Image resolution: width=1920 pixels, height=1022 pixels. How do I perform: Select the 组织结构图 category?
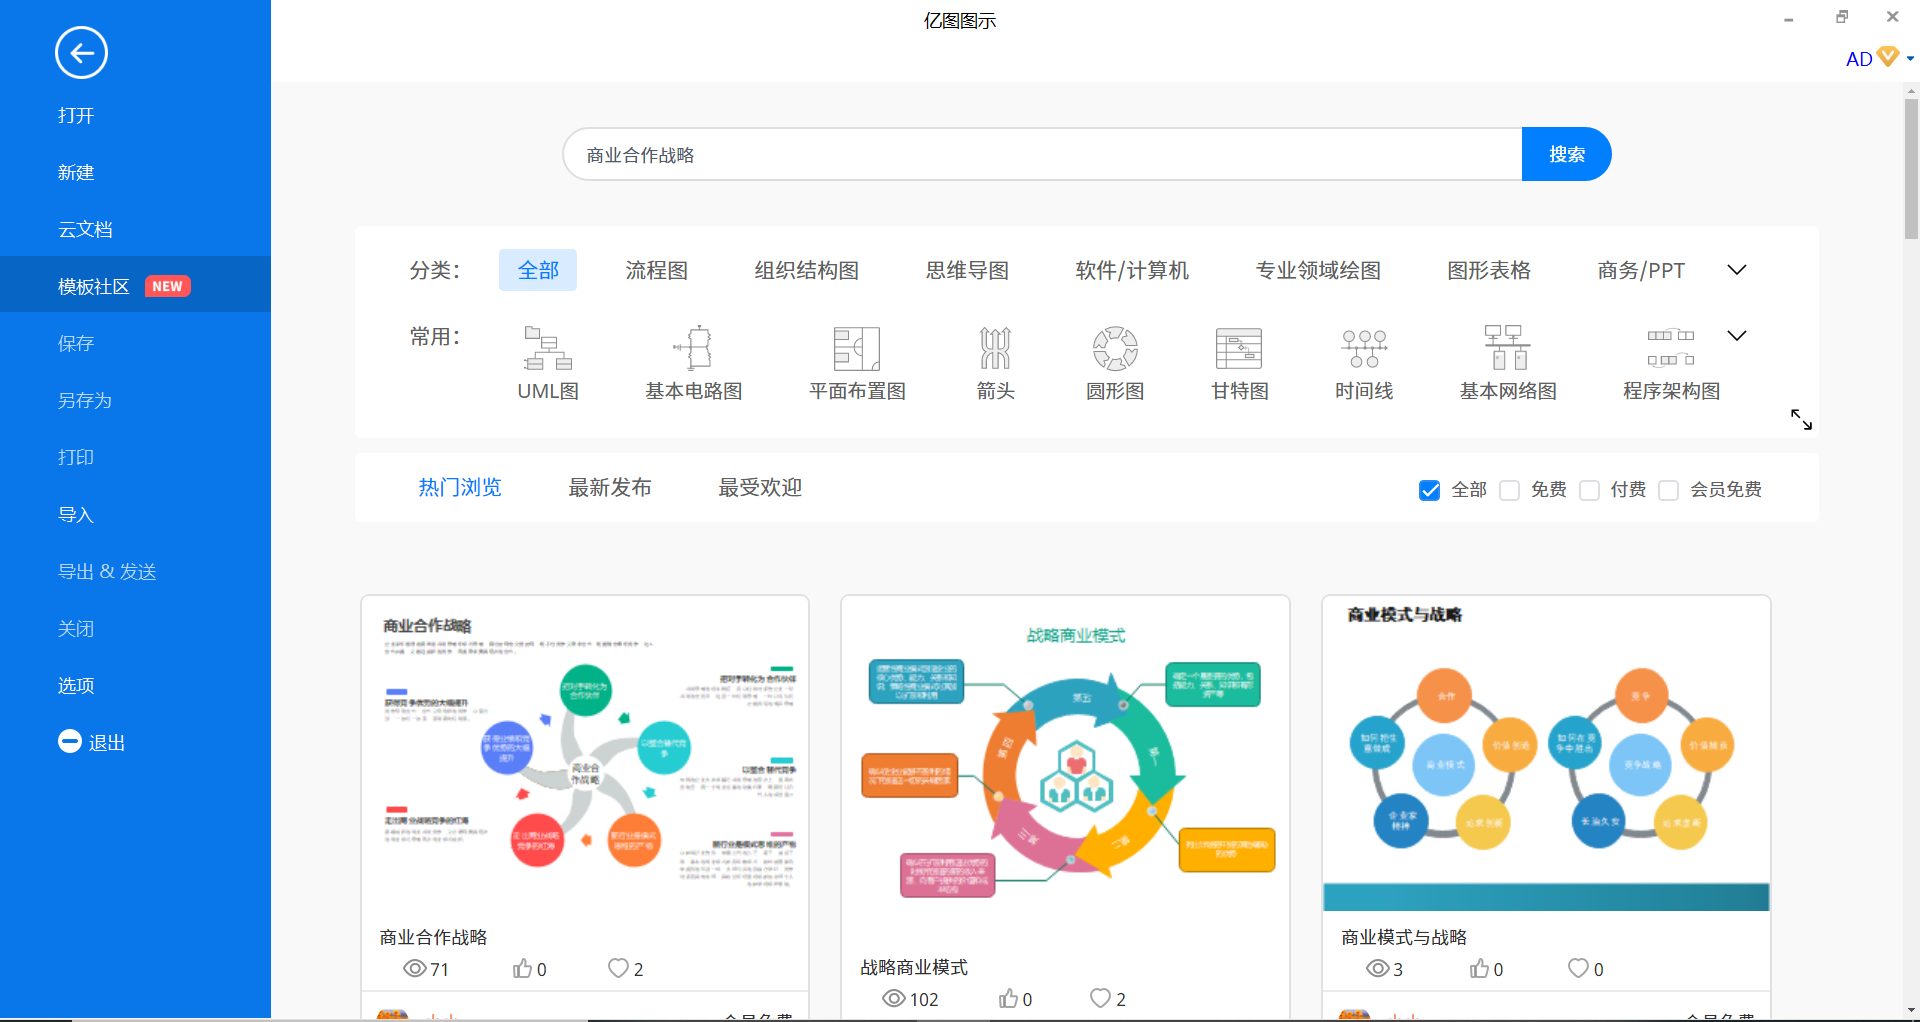tap(807, 270)
